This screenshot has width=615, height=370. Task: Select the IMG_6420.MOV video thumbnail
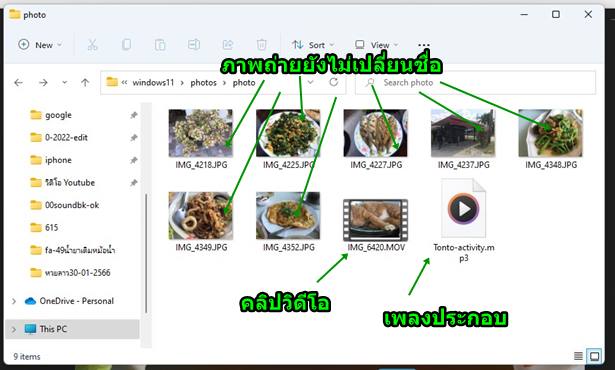[375, 220]
